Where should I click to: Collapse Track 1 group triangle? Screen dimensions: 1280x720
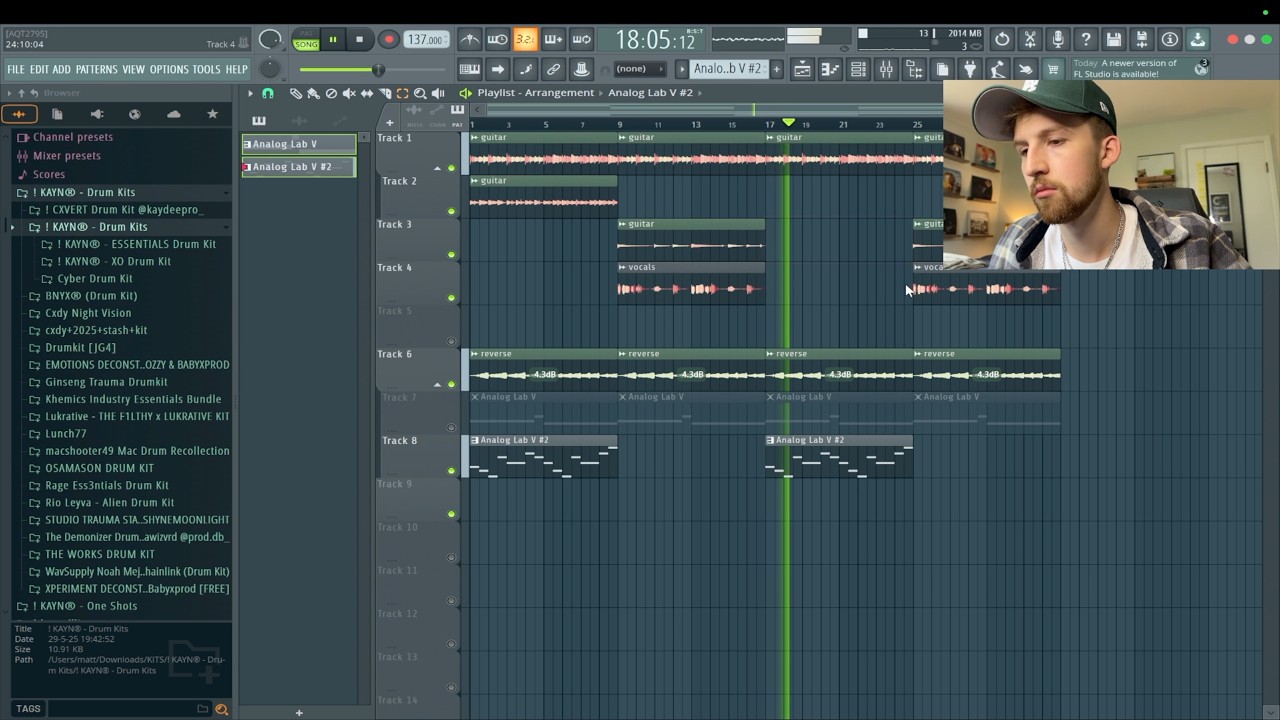tap(437, 168)
